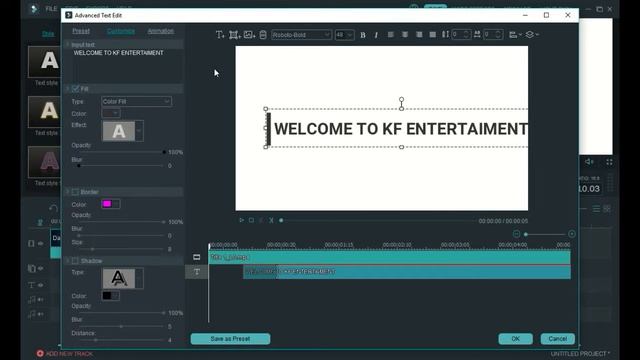Viewport: 640px width, 360px height.
Task: Open the Fill Color dropdown swatch
Action: tap(111, 113)
